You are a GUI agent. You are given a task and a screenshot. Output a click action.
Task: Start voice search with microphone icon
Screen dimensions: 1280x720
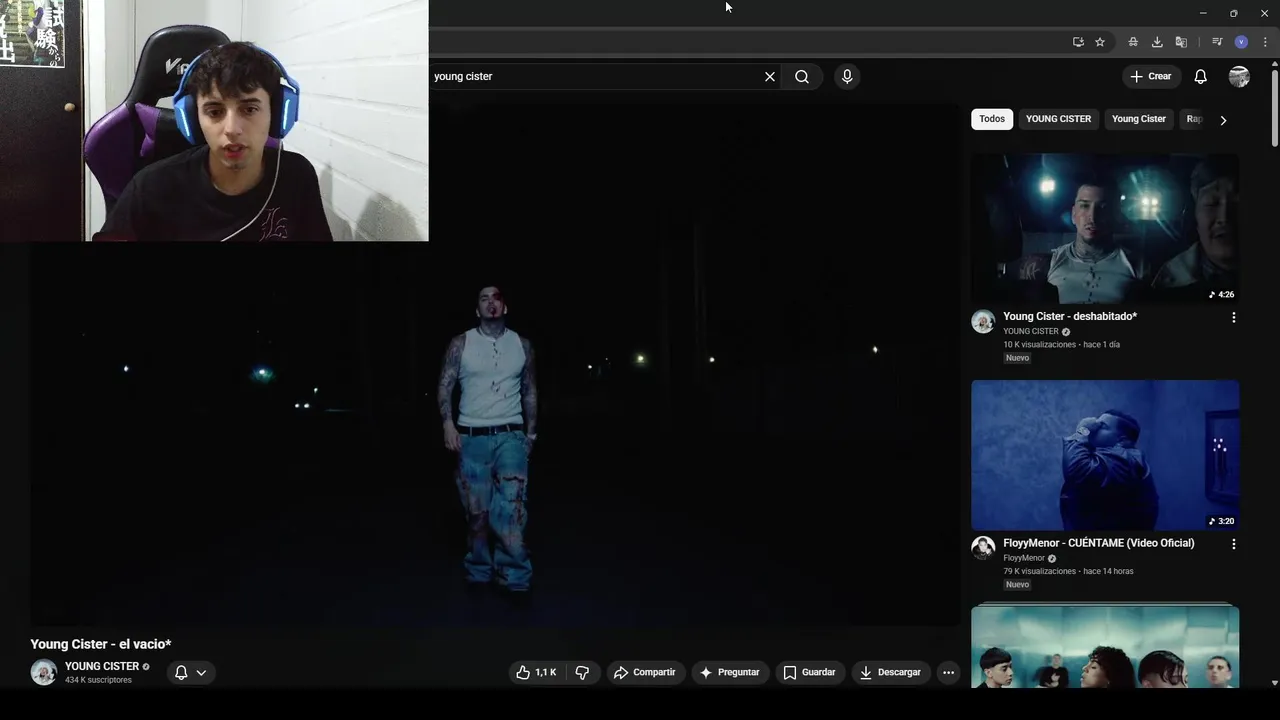coord(847,76)
